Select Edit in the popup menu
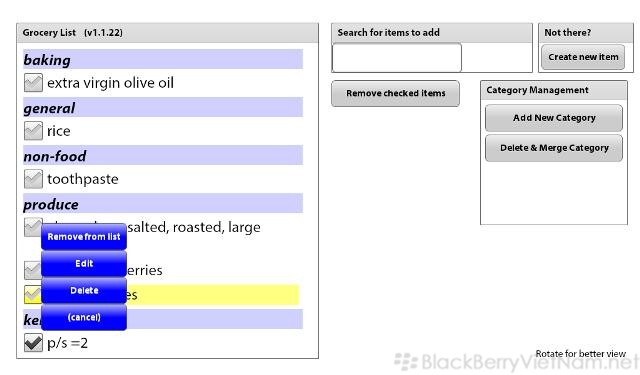This screenshot has height=375, width=640. [x=84, y=264]
